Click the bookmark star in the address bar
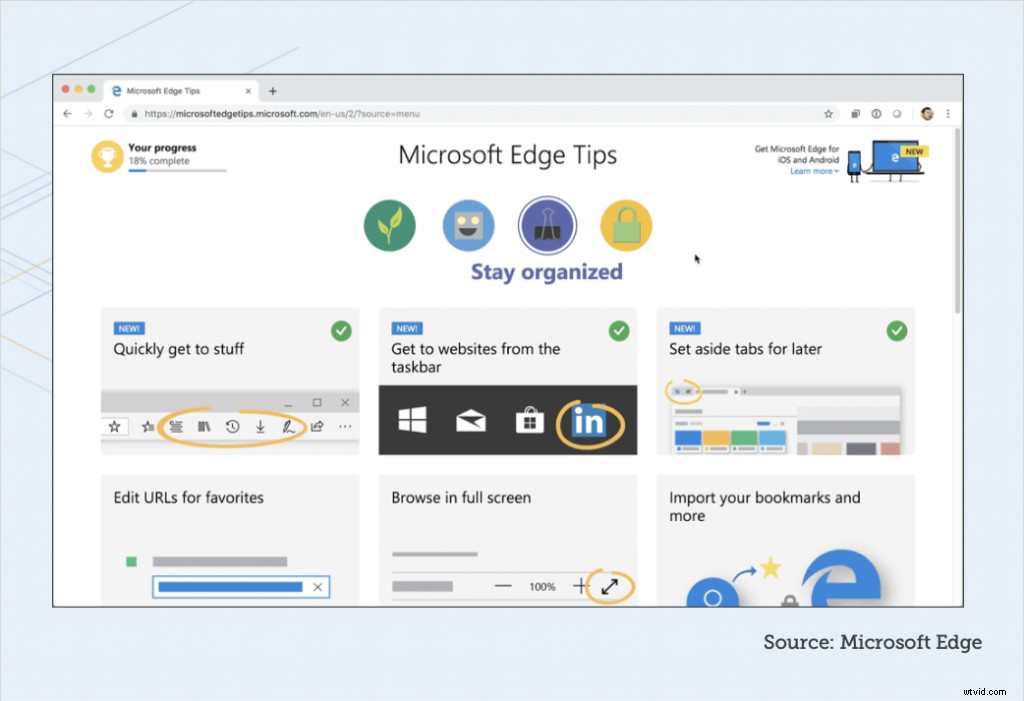This screenshot has height=701, width=1024. click(x=830, y=113)
